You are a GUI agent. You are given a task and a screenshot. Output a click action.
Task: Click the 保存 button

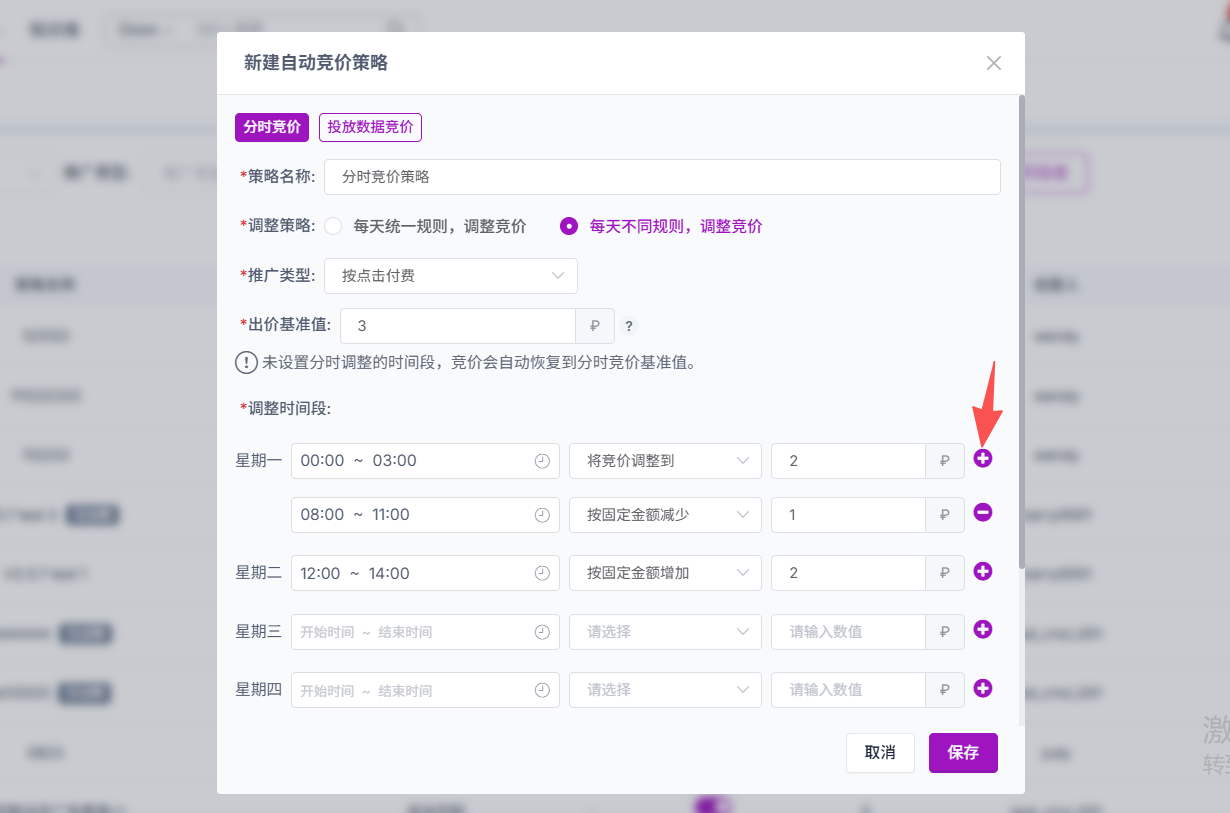click(963, 753)
